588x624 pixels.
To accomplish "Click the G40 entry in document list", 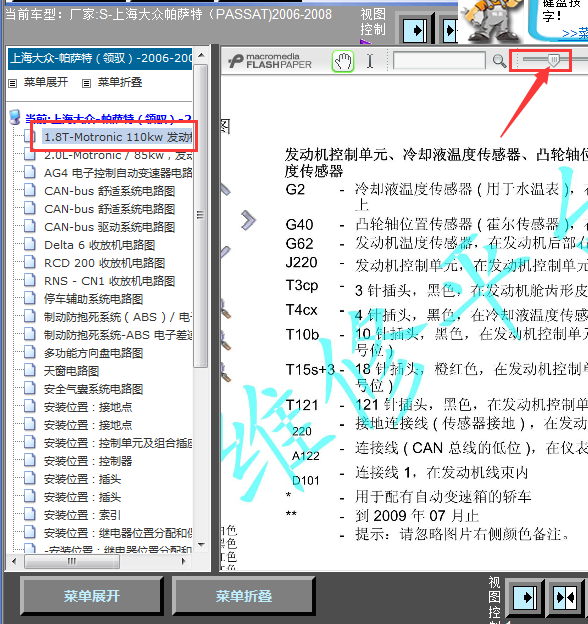I will (x=299, y=225).
